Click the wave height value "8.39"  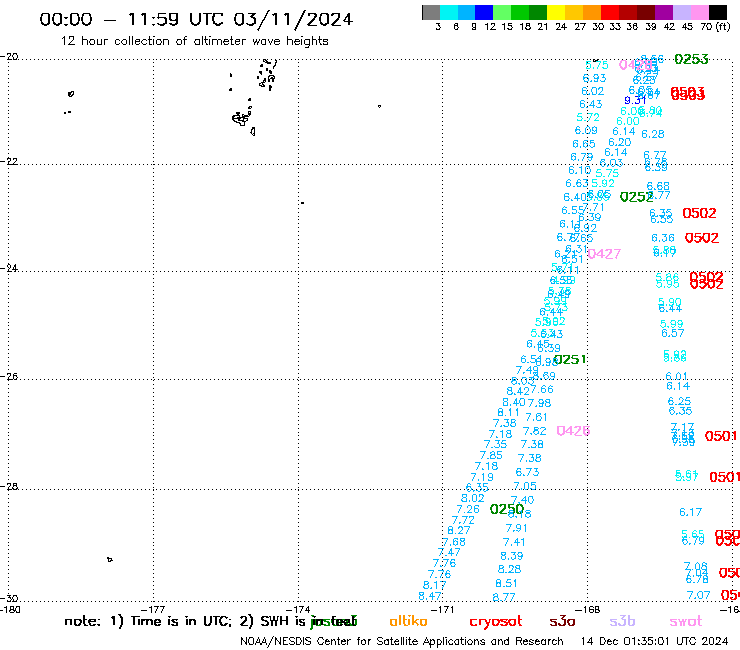[512, 556]
